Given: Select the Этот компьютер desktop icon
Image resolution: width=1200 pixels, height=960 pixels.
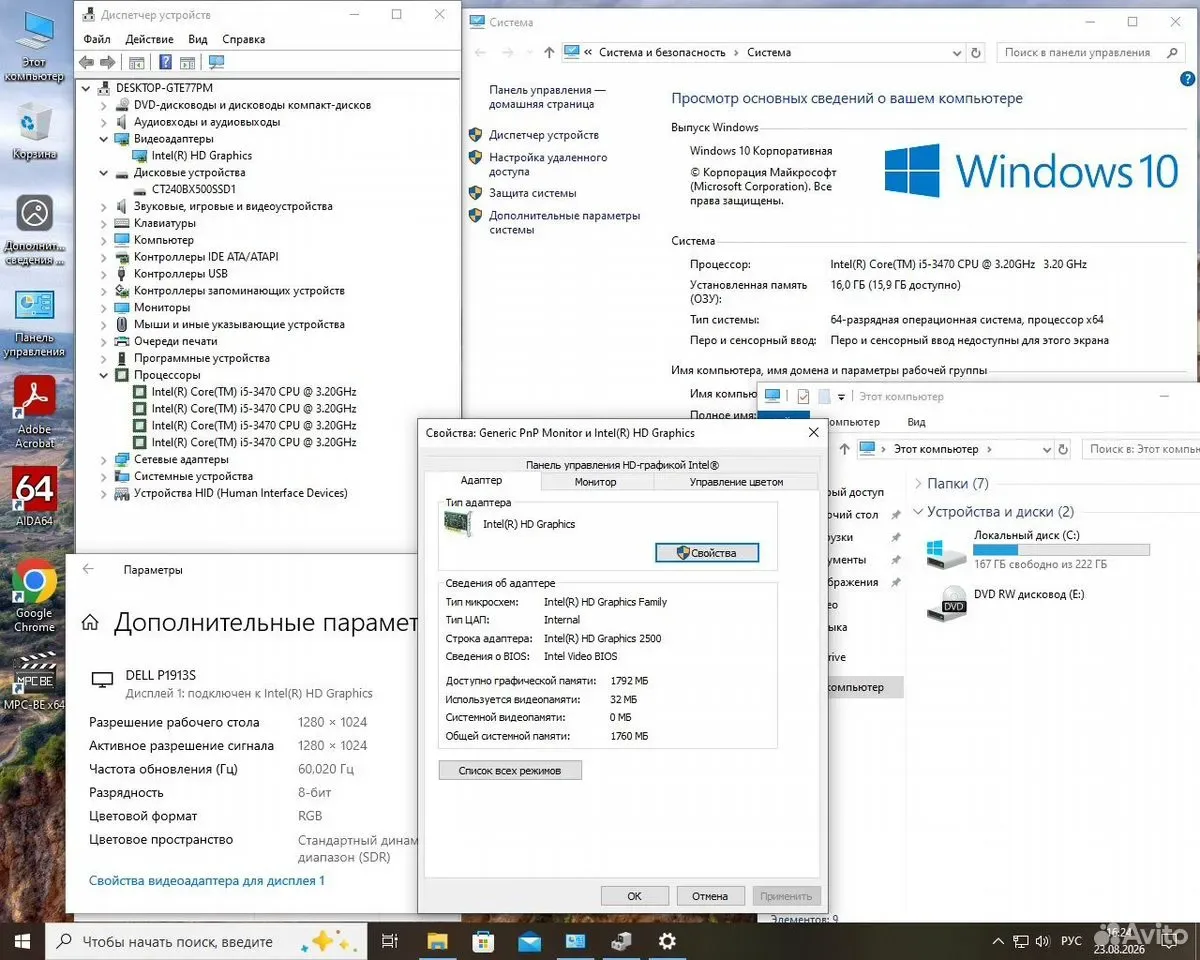Looking at the screenshot, I should click(34, 47).
